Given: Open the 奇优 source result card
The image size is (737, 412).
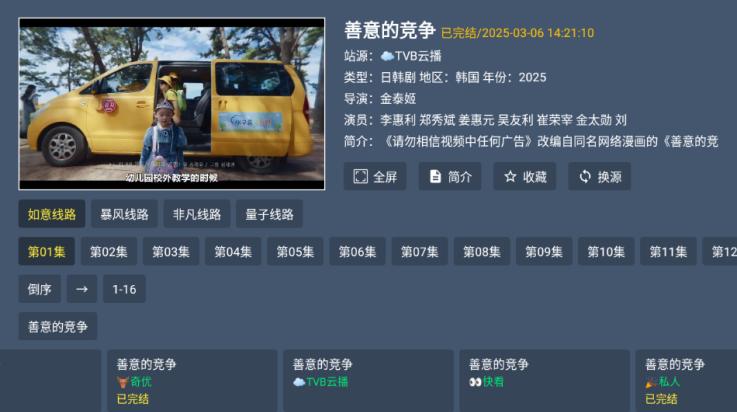Looking at the screenshot, I should click(x=191, y=381).
